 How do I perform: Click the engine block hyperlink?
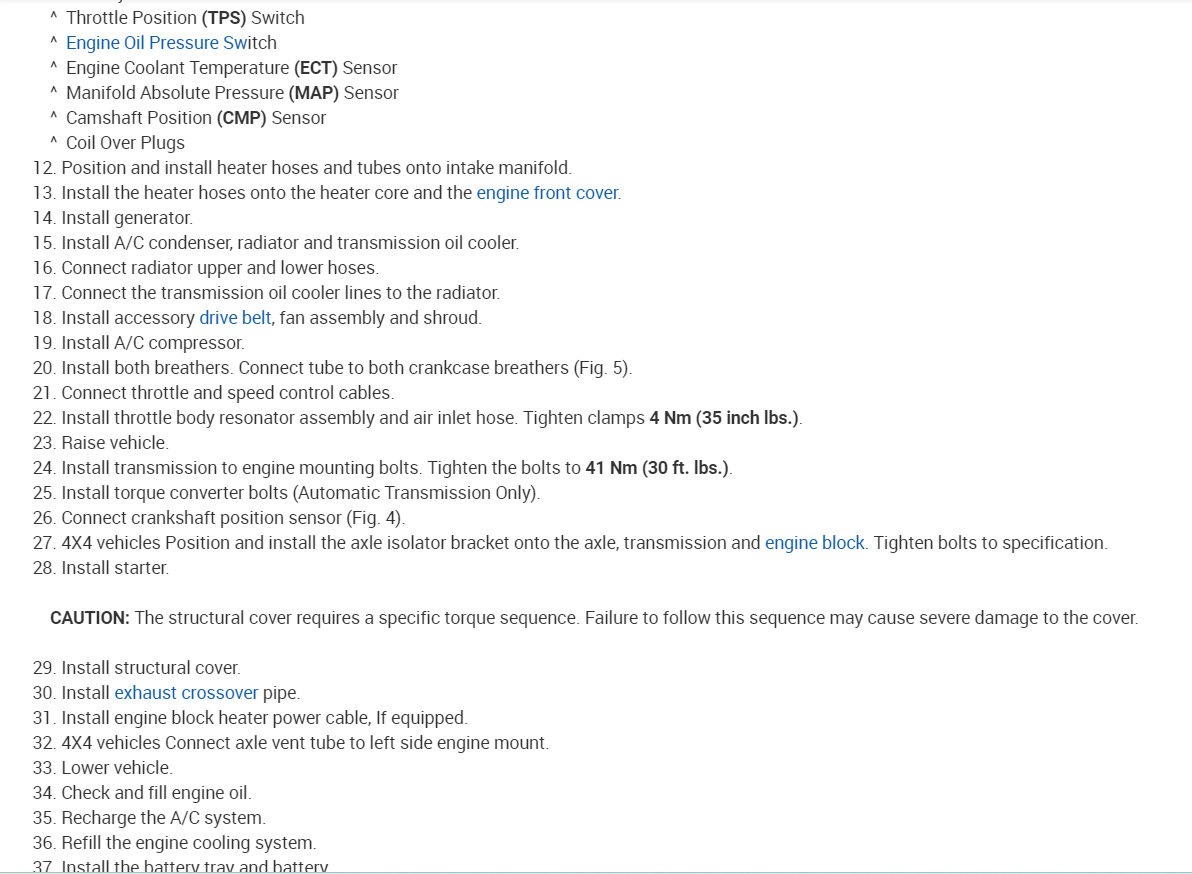814,543
